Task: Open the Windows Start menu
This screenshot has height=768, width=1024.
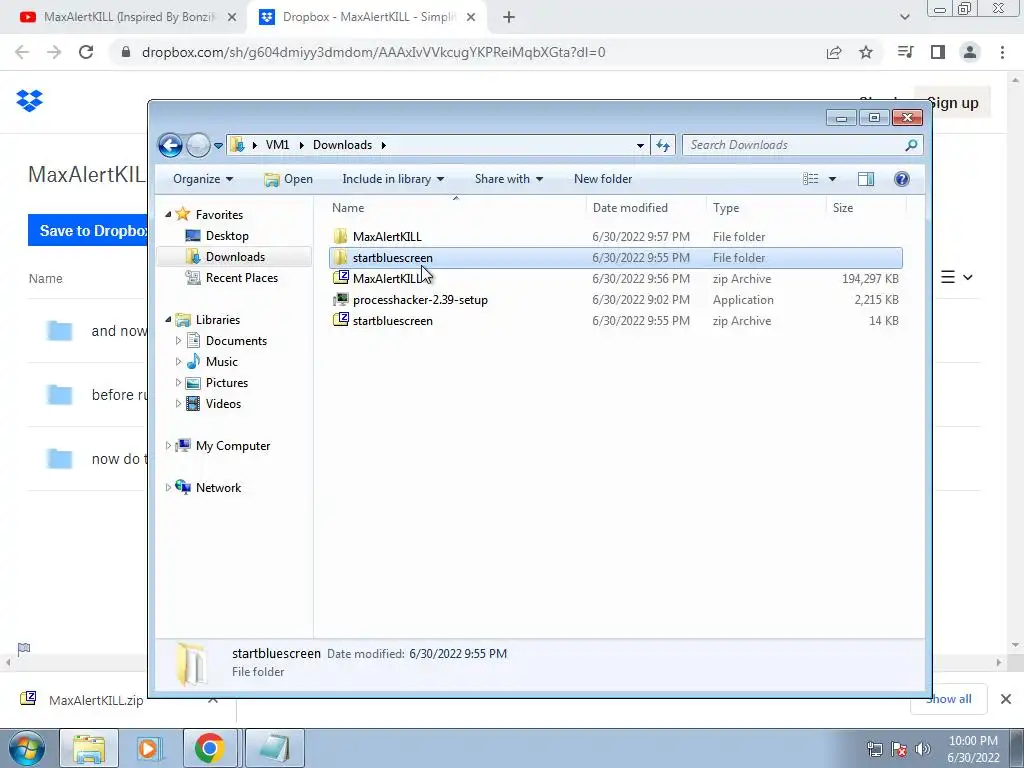Action: point(26,748)
